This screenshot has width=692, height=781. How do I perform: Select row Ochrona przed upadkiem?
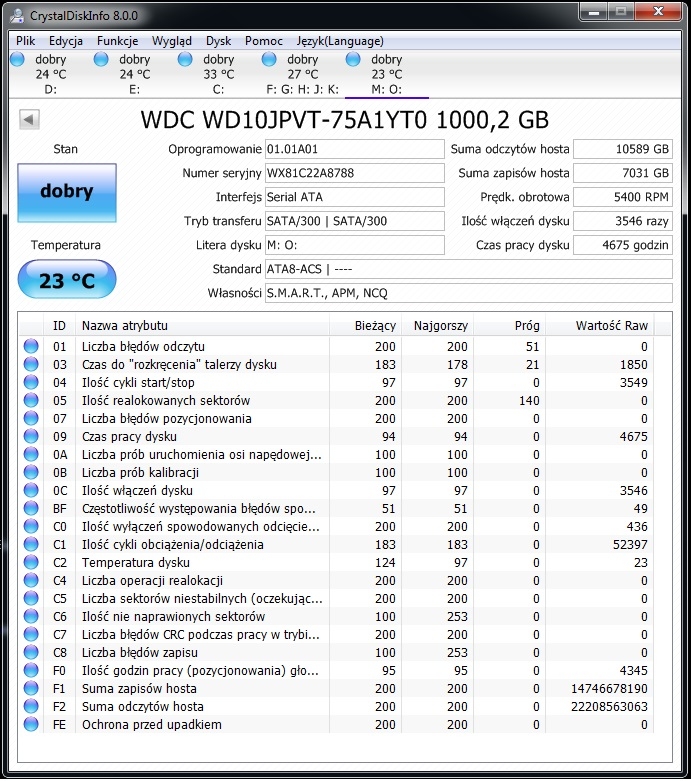tap(337, 724)
